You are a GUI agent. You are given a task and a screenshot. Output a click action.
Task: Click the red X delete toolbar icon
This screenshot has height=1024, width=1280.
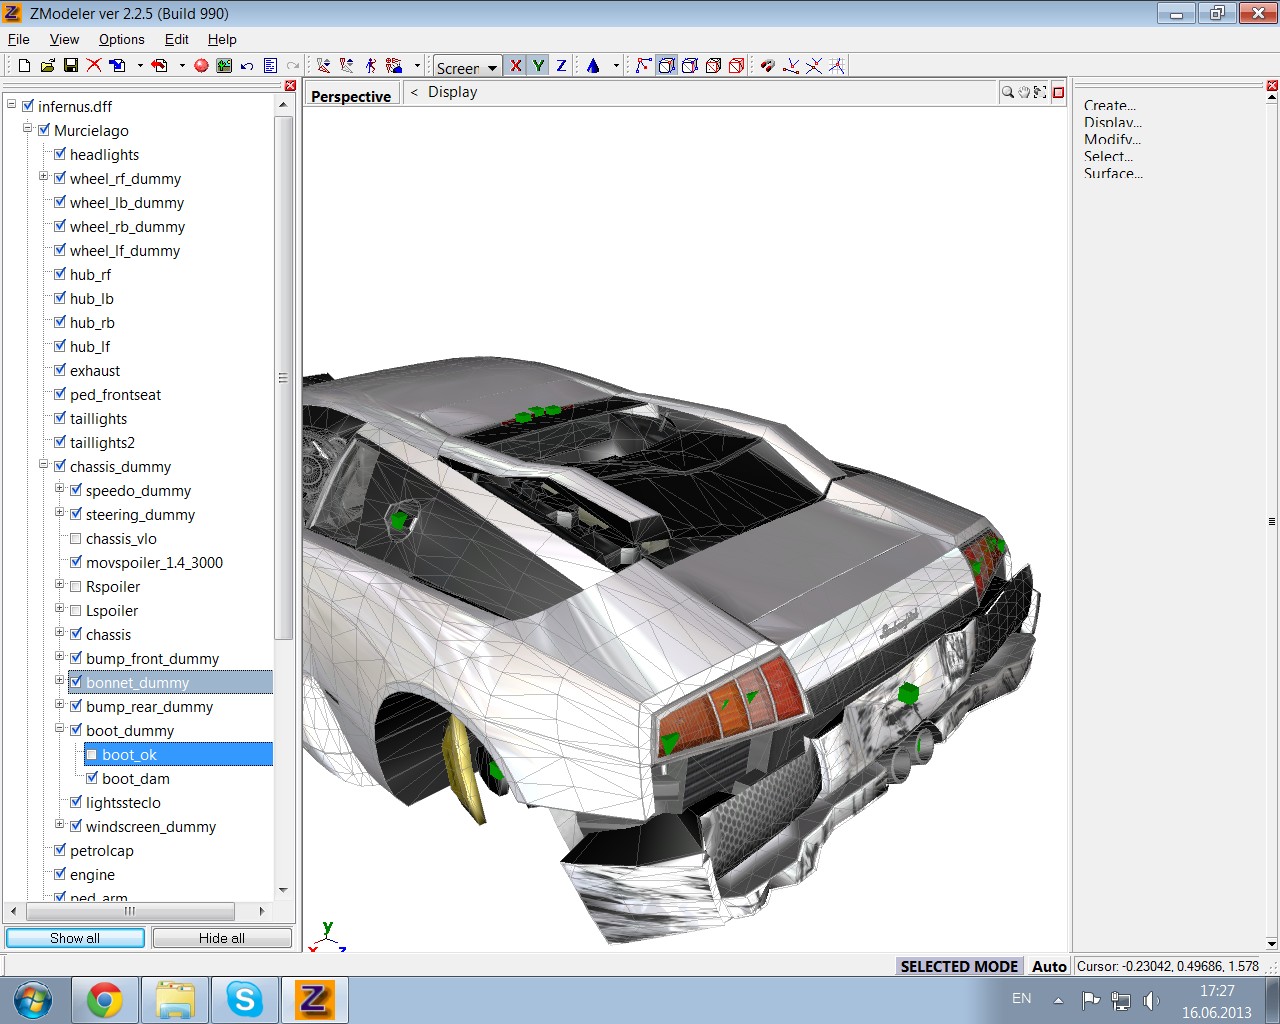[94, 65]
